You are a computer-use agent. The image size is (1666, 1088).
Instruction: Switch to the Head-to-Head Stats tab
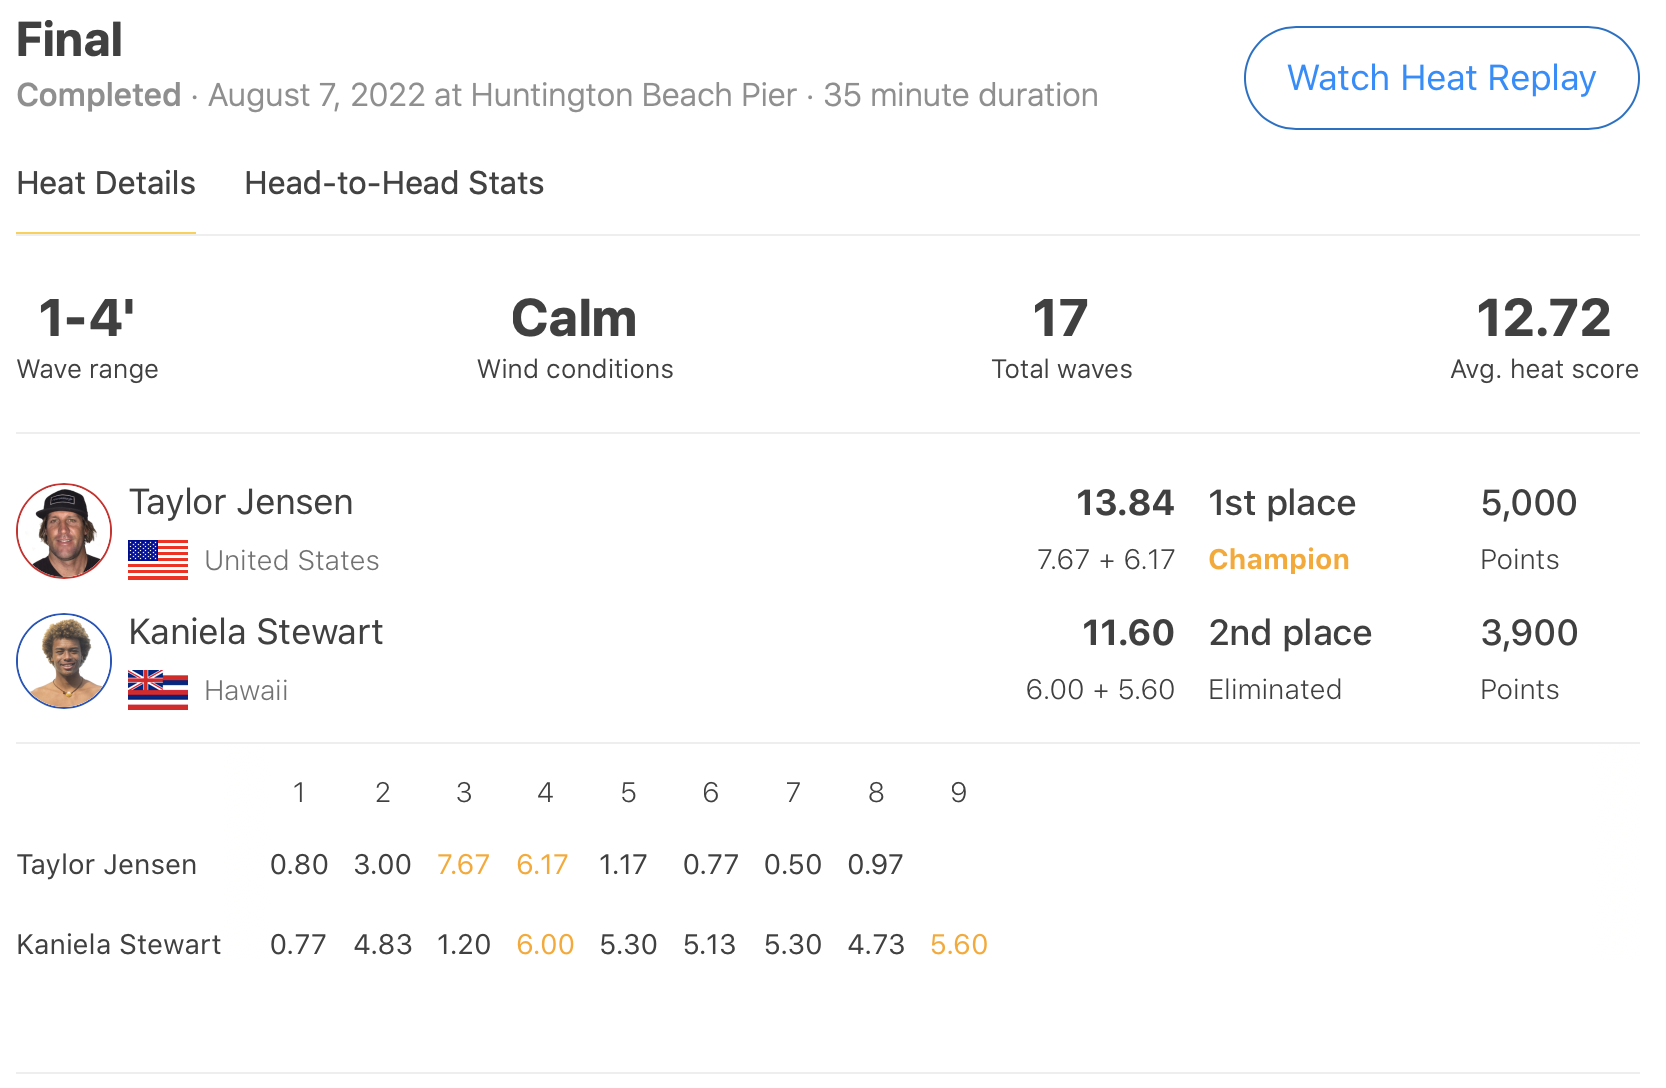coord(394,183)
